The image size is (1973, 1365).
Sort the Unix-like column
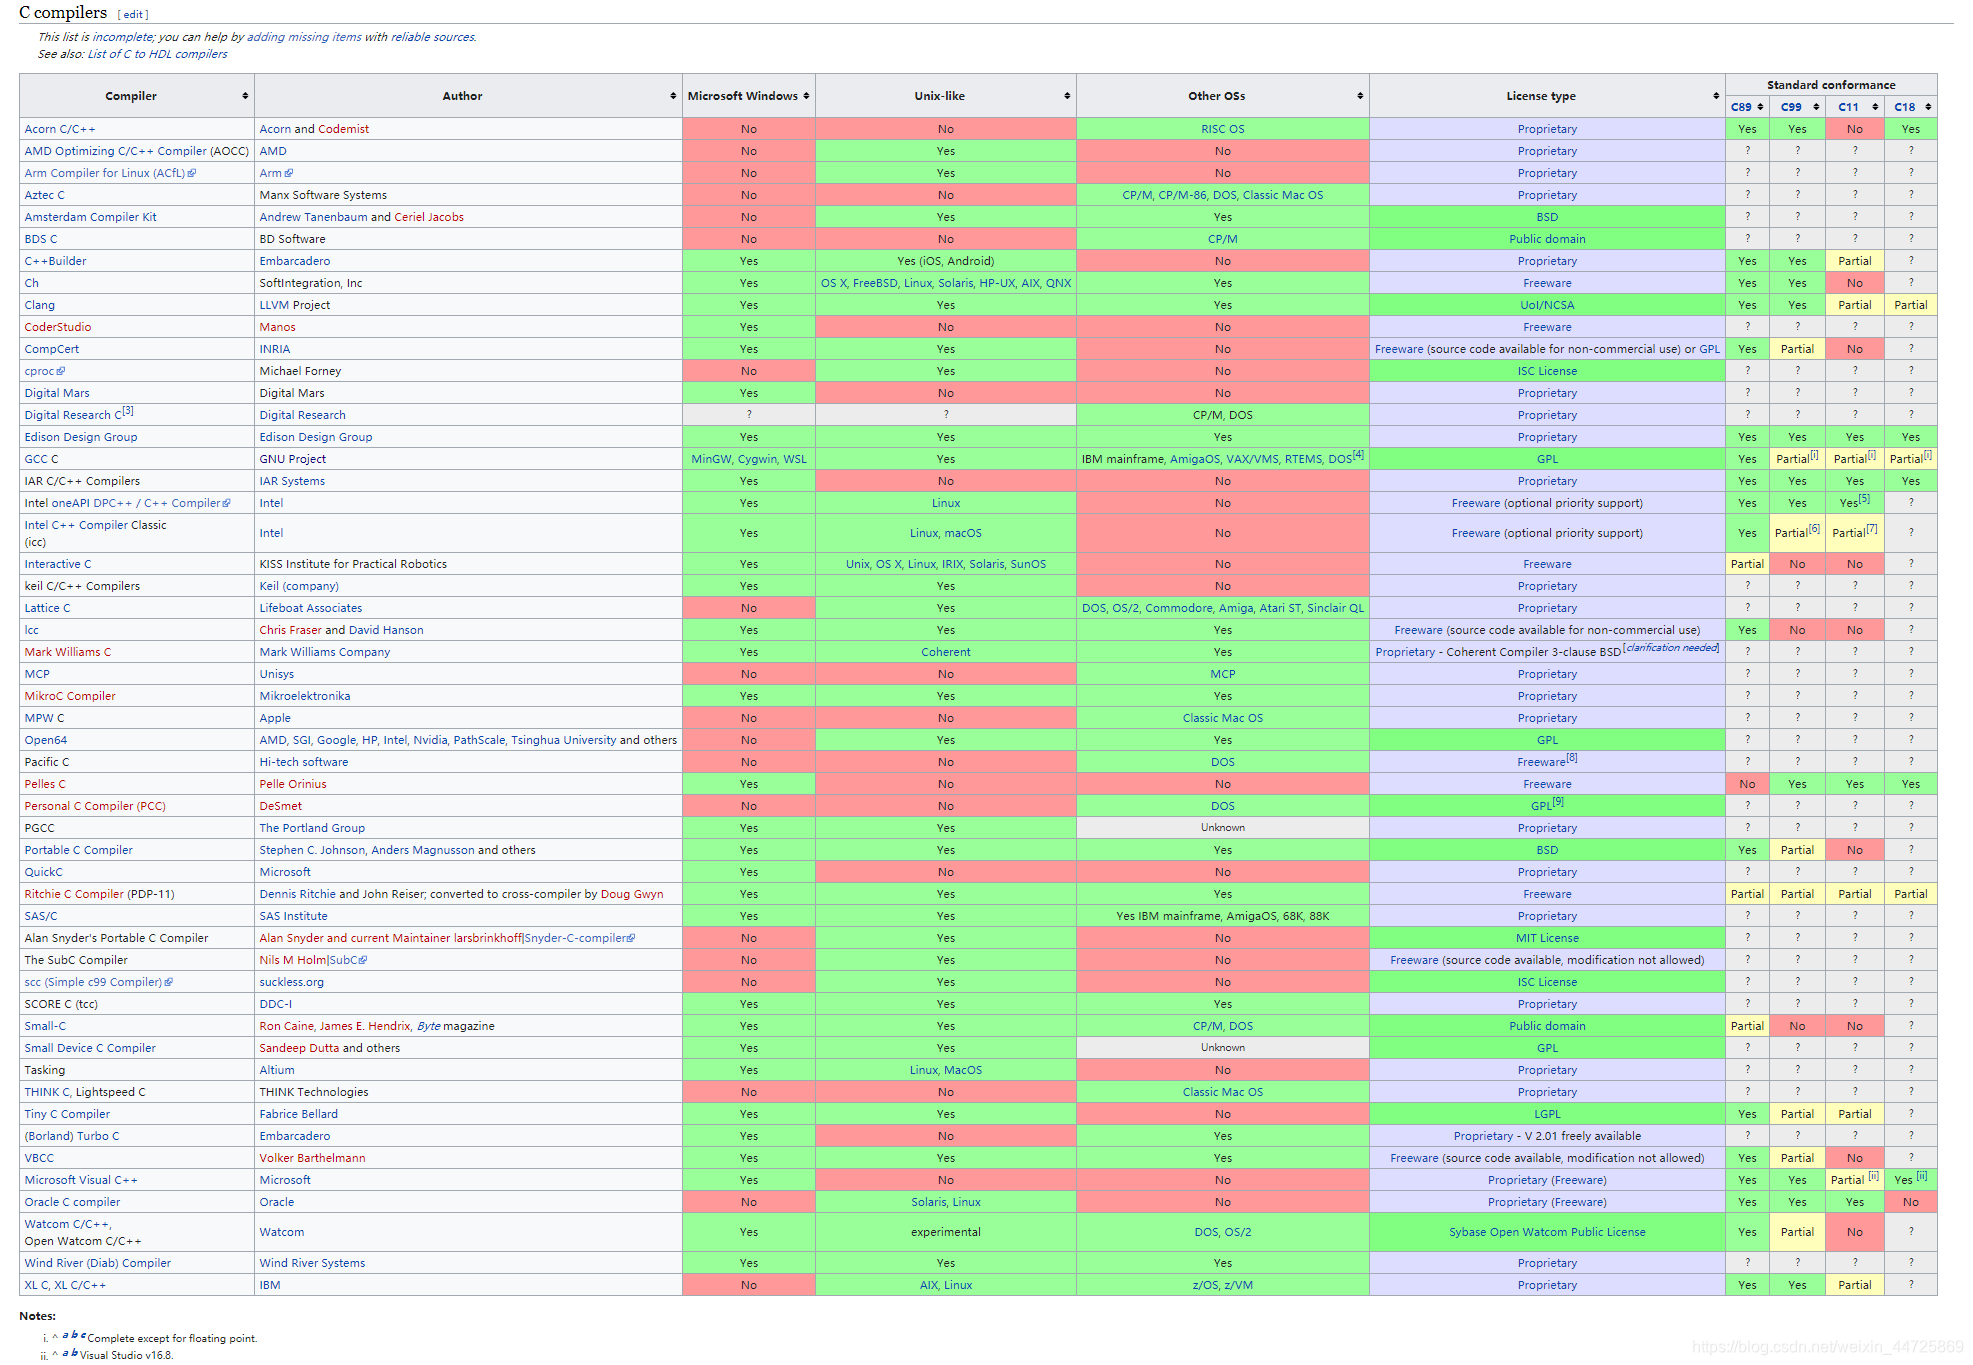(1067, 96)
